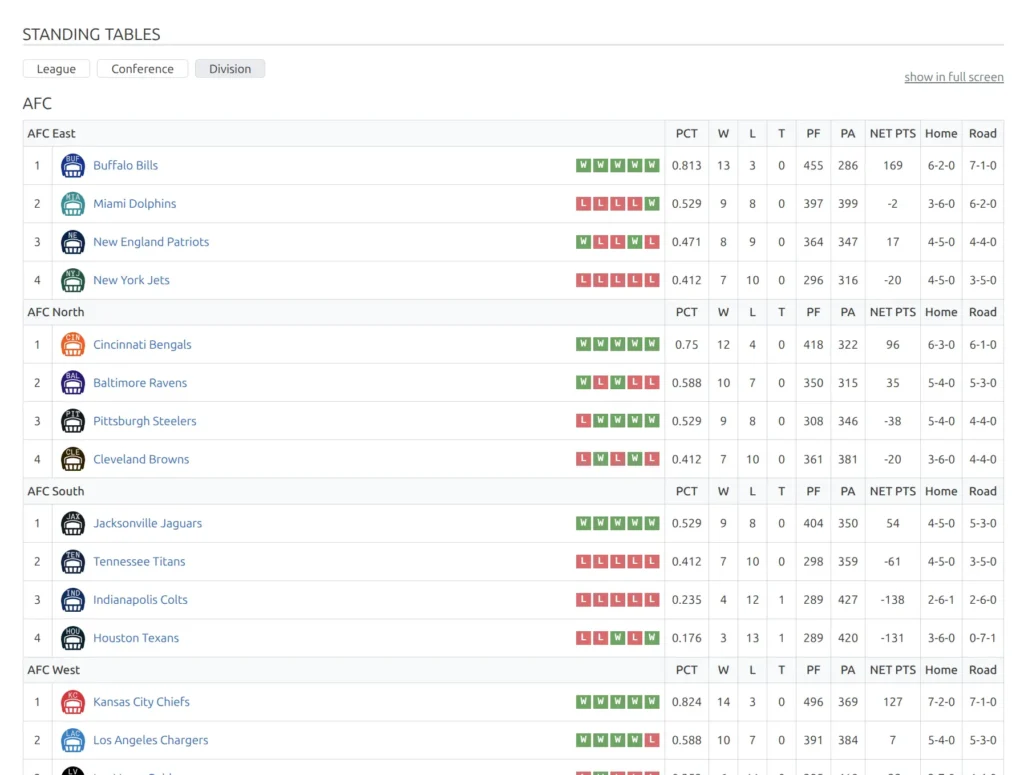Click the Miami Dolphins latest W result badge

(652, 204)
